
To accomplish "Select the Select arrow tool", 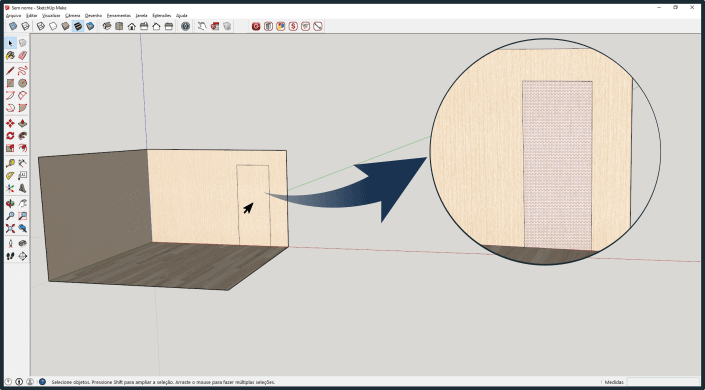I will [x=10, y=43].
